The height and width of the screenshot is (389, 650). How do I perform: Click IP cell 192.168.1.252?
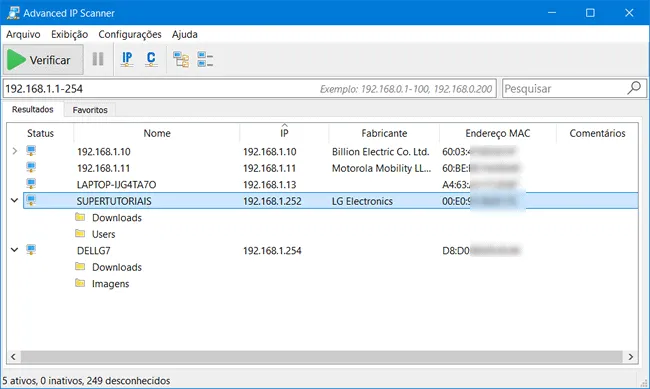tap(272, 201)
